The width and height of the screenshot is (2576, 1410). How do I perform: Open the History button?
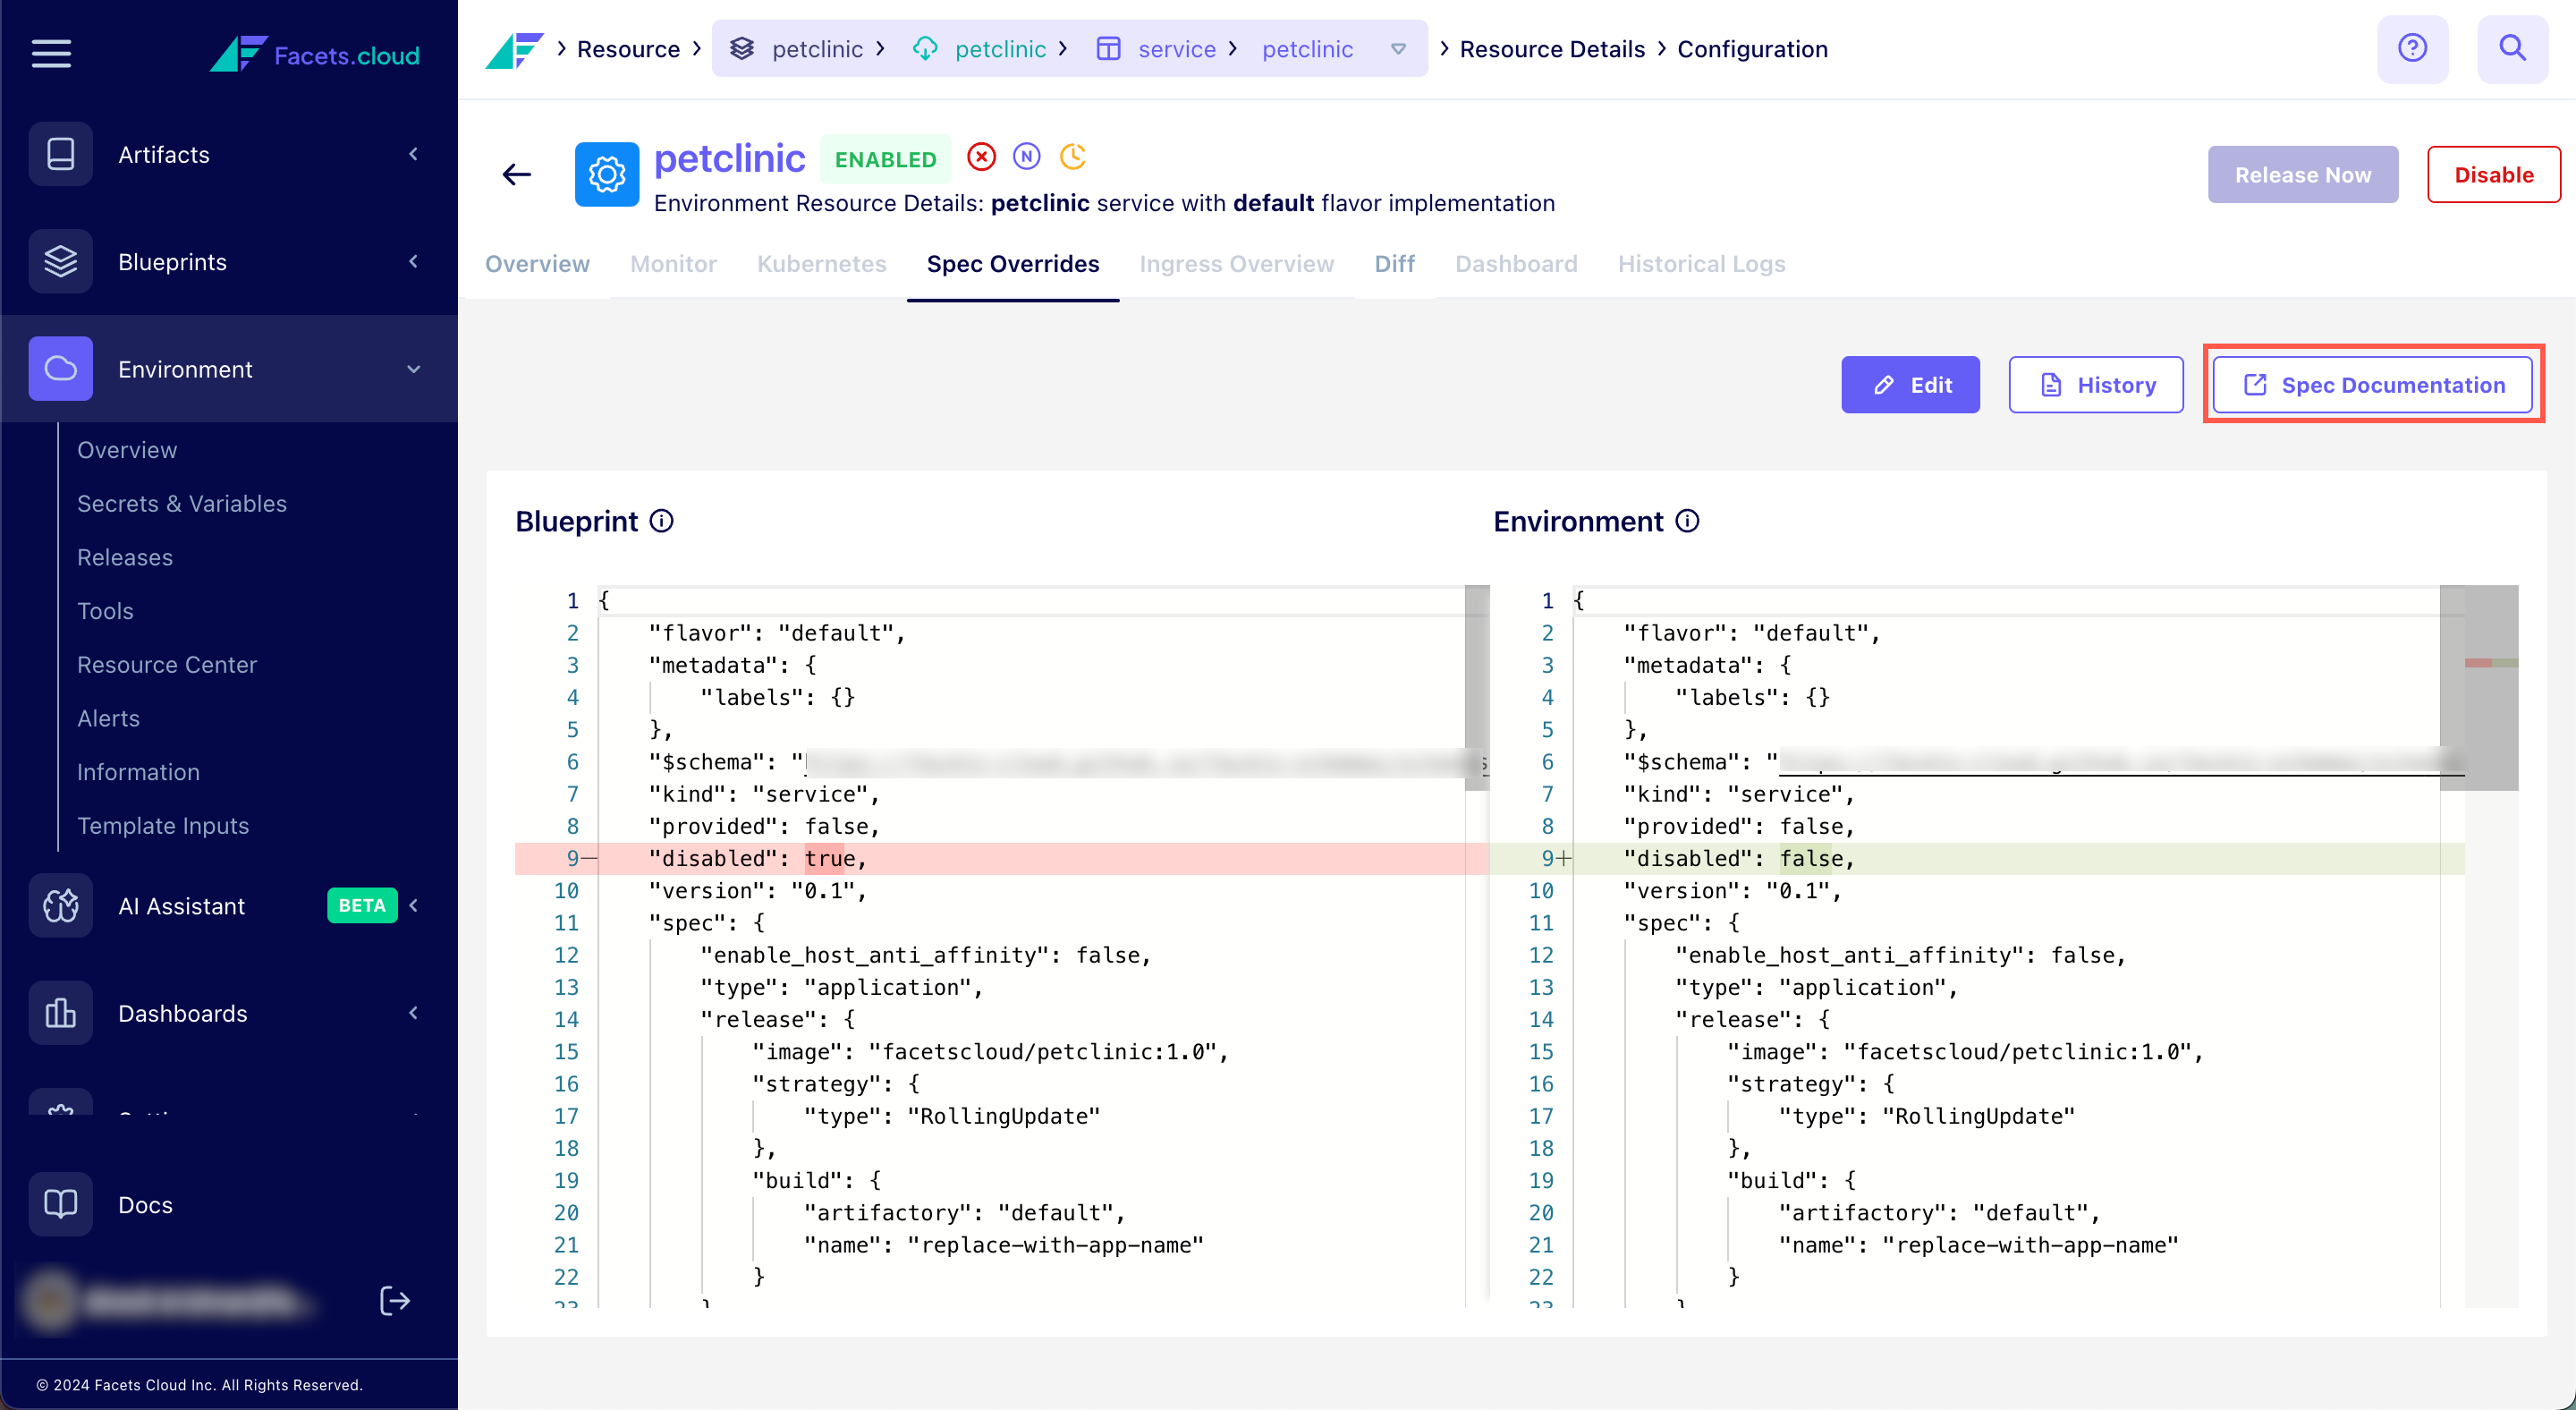click(x=2096, y=385)
